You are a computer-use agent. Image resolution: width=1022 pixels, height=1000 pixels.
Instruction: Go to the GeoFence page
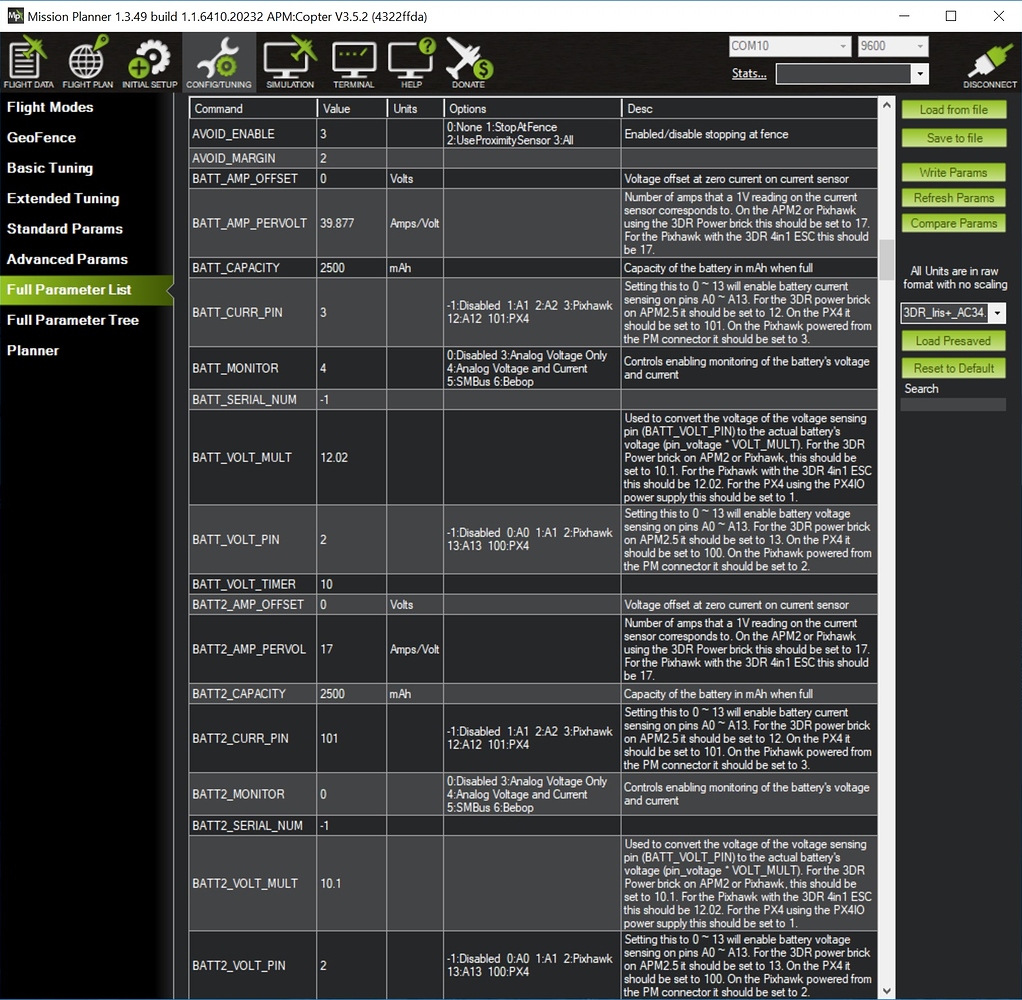(41, 137)
